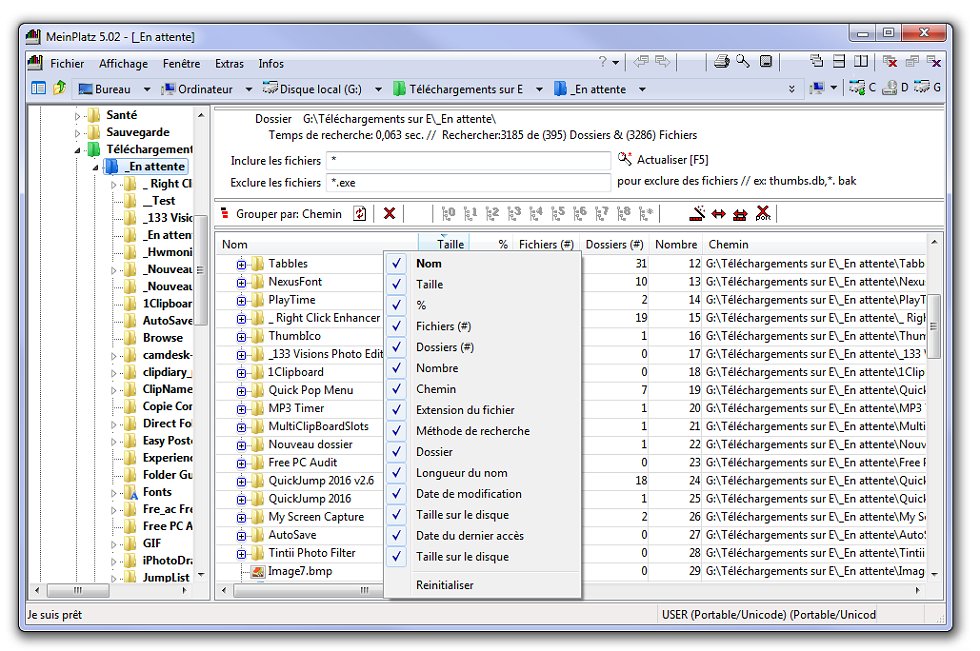The image size is (980, 651).
Task: Click the close-all-windows icon with purple X
Action: point(934,61)
